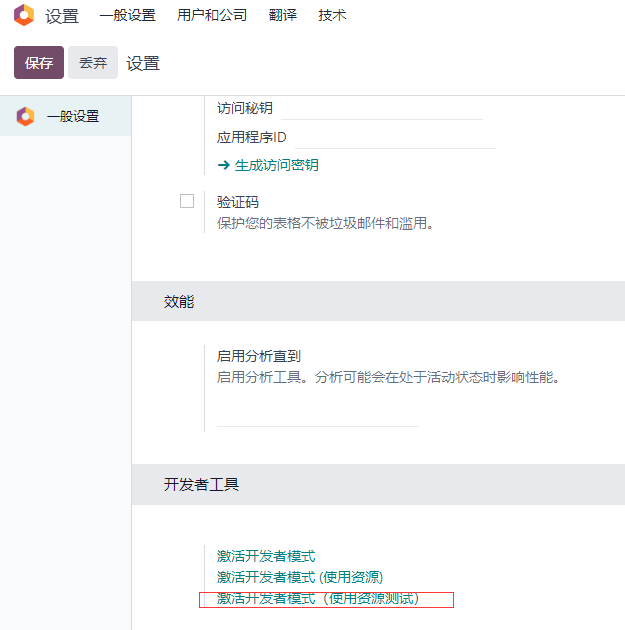Image resolution: width=625 pixels, height=630 pixels.
Task: Click the 启用分析直到 date field
Action: click(x=318, y=415)
